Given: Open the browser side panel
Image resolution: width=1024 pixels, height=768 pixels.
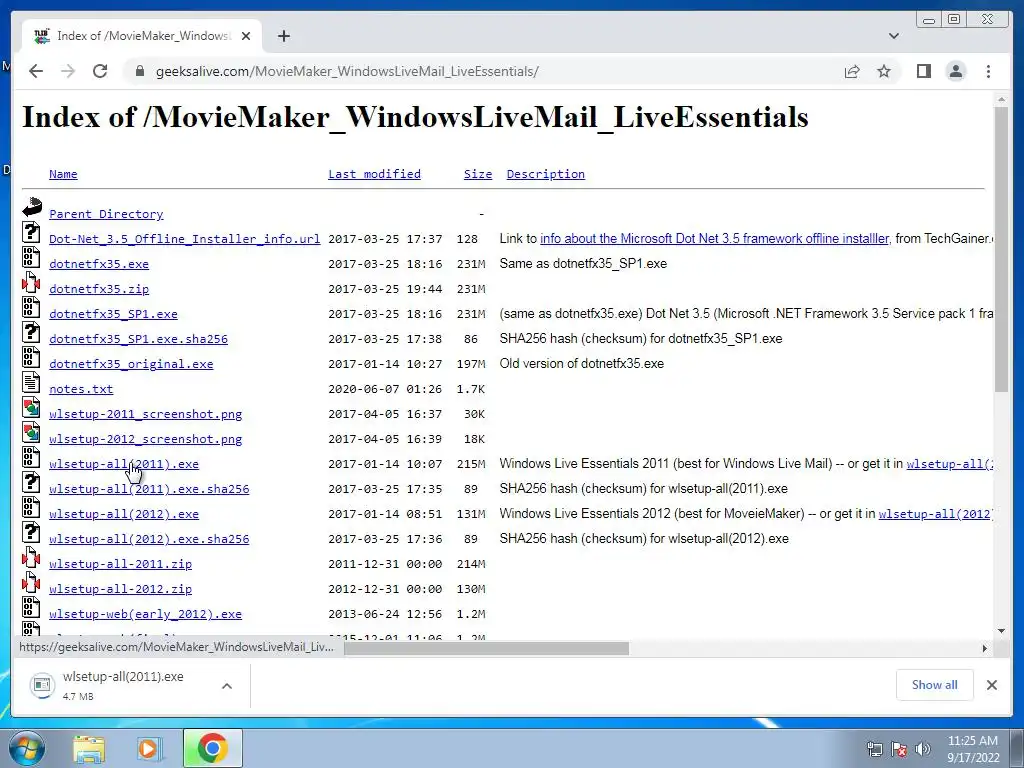Looking at the screenshot, I should (923, 71).
